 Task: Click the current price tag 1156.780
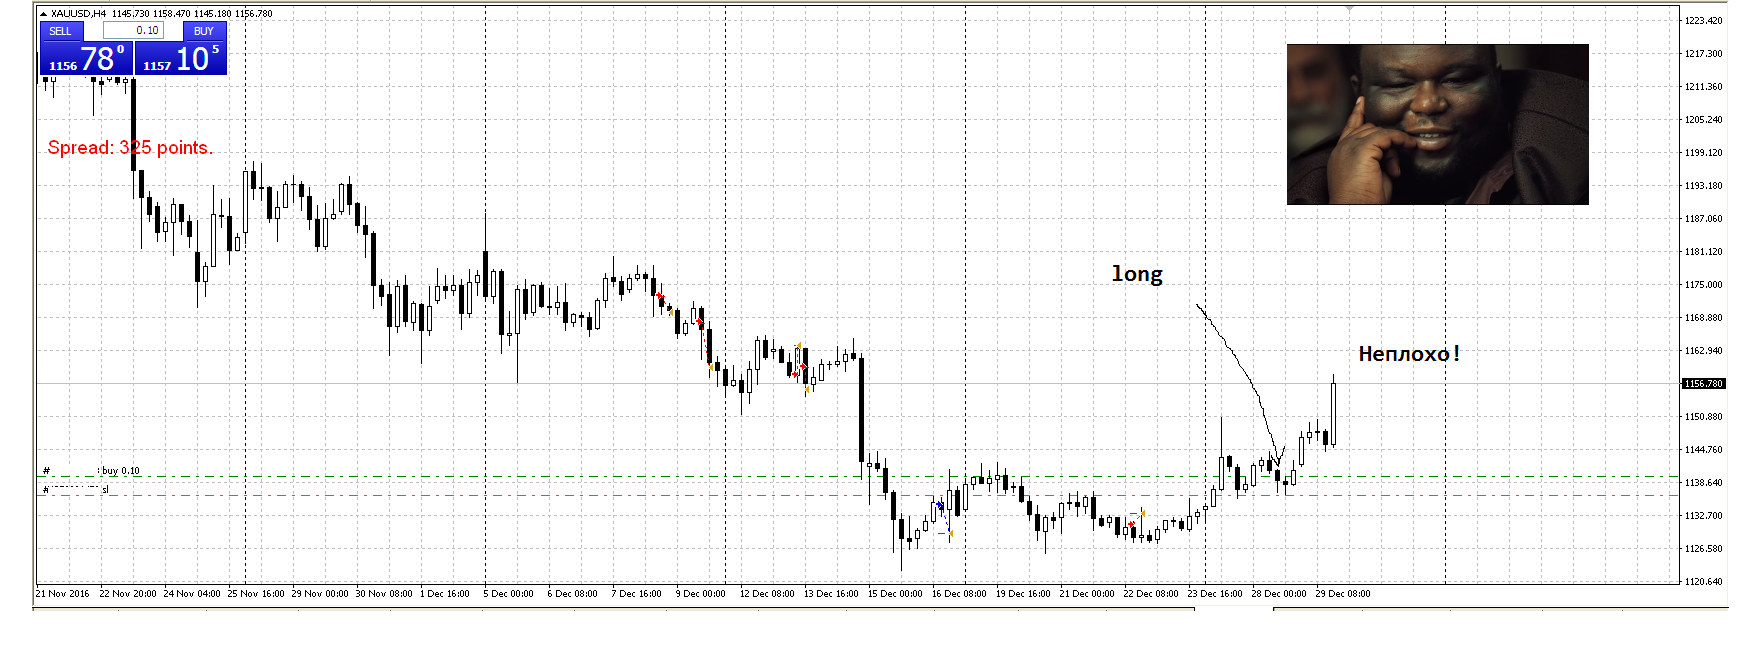coord(1703,384)
